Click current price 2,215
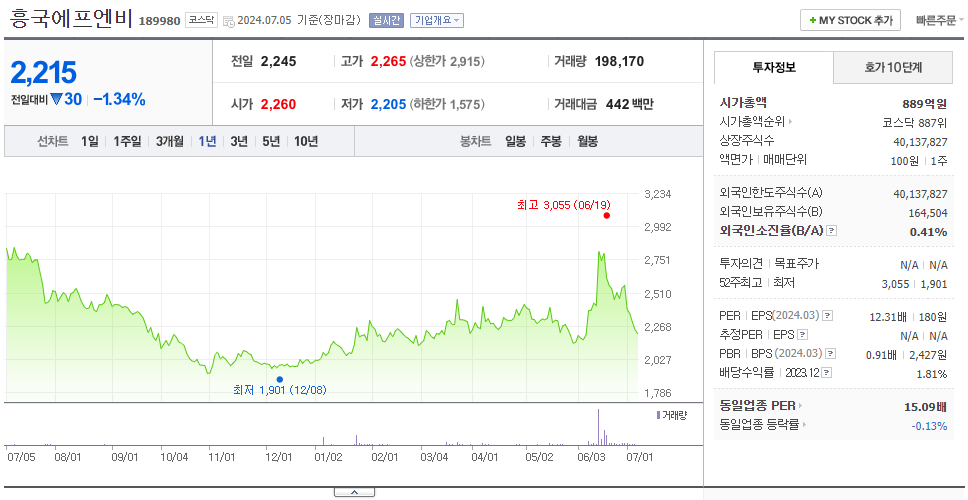The height and width of the screenshot is (500, 968). click(43, 73)
